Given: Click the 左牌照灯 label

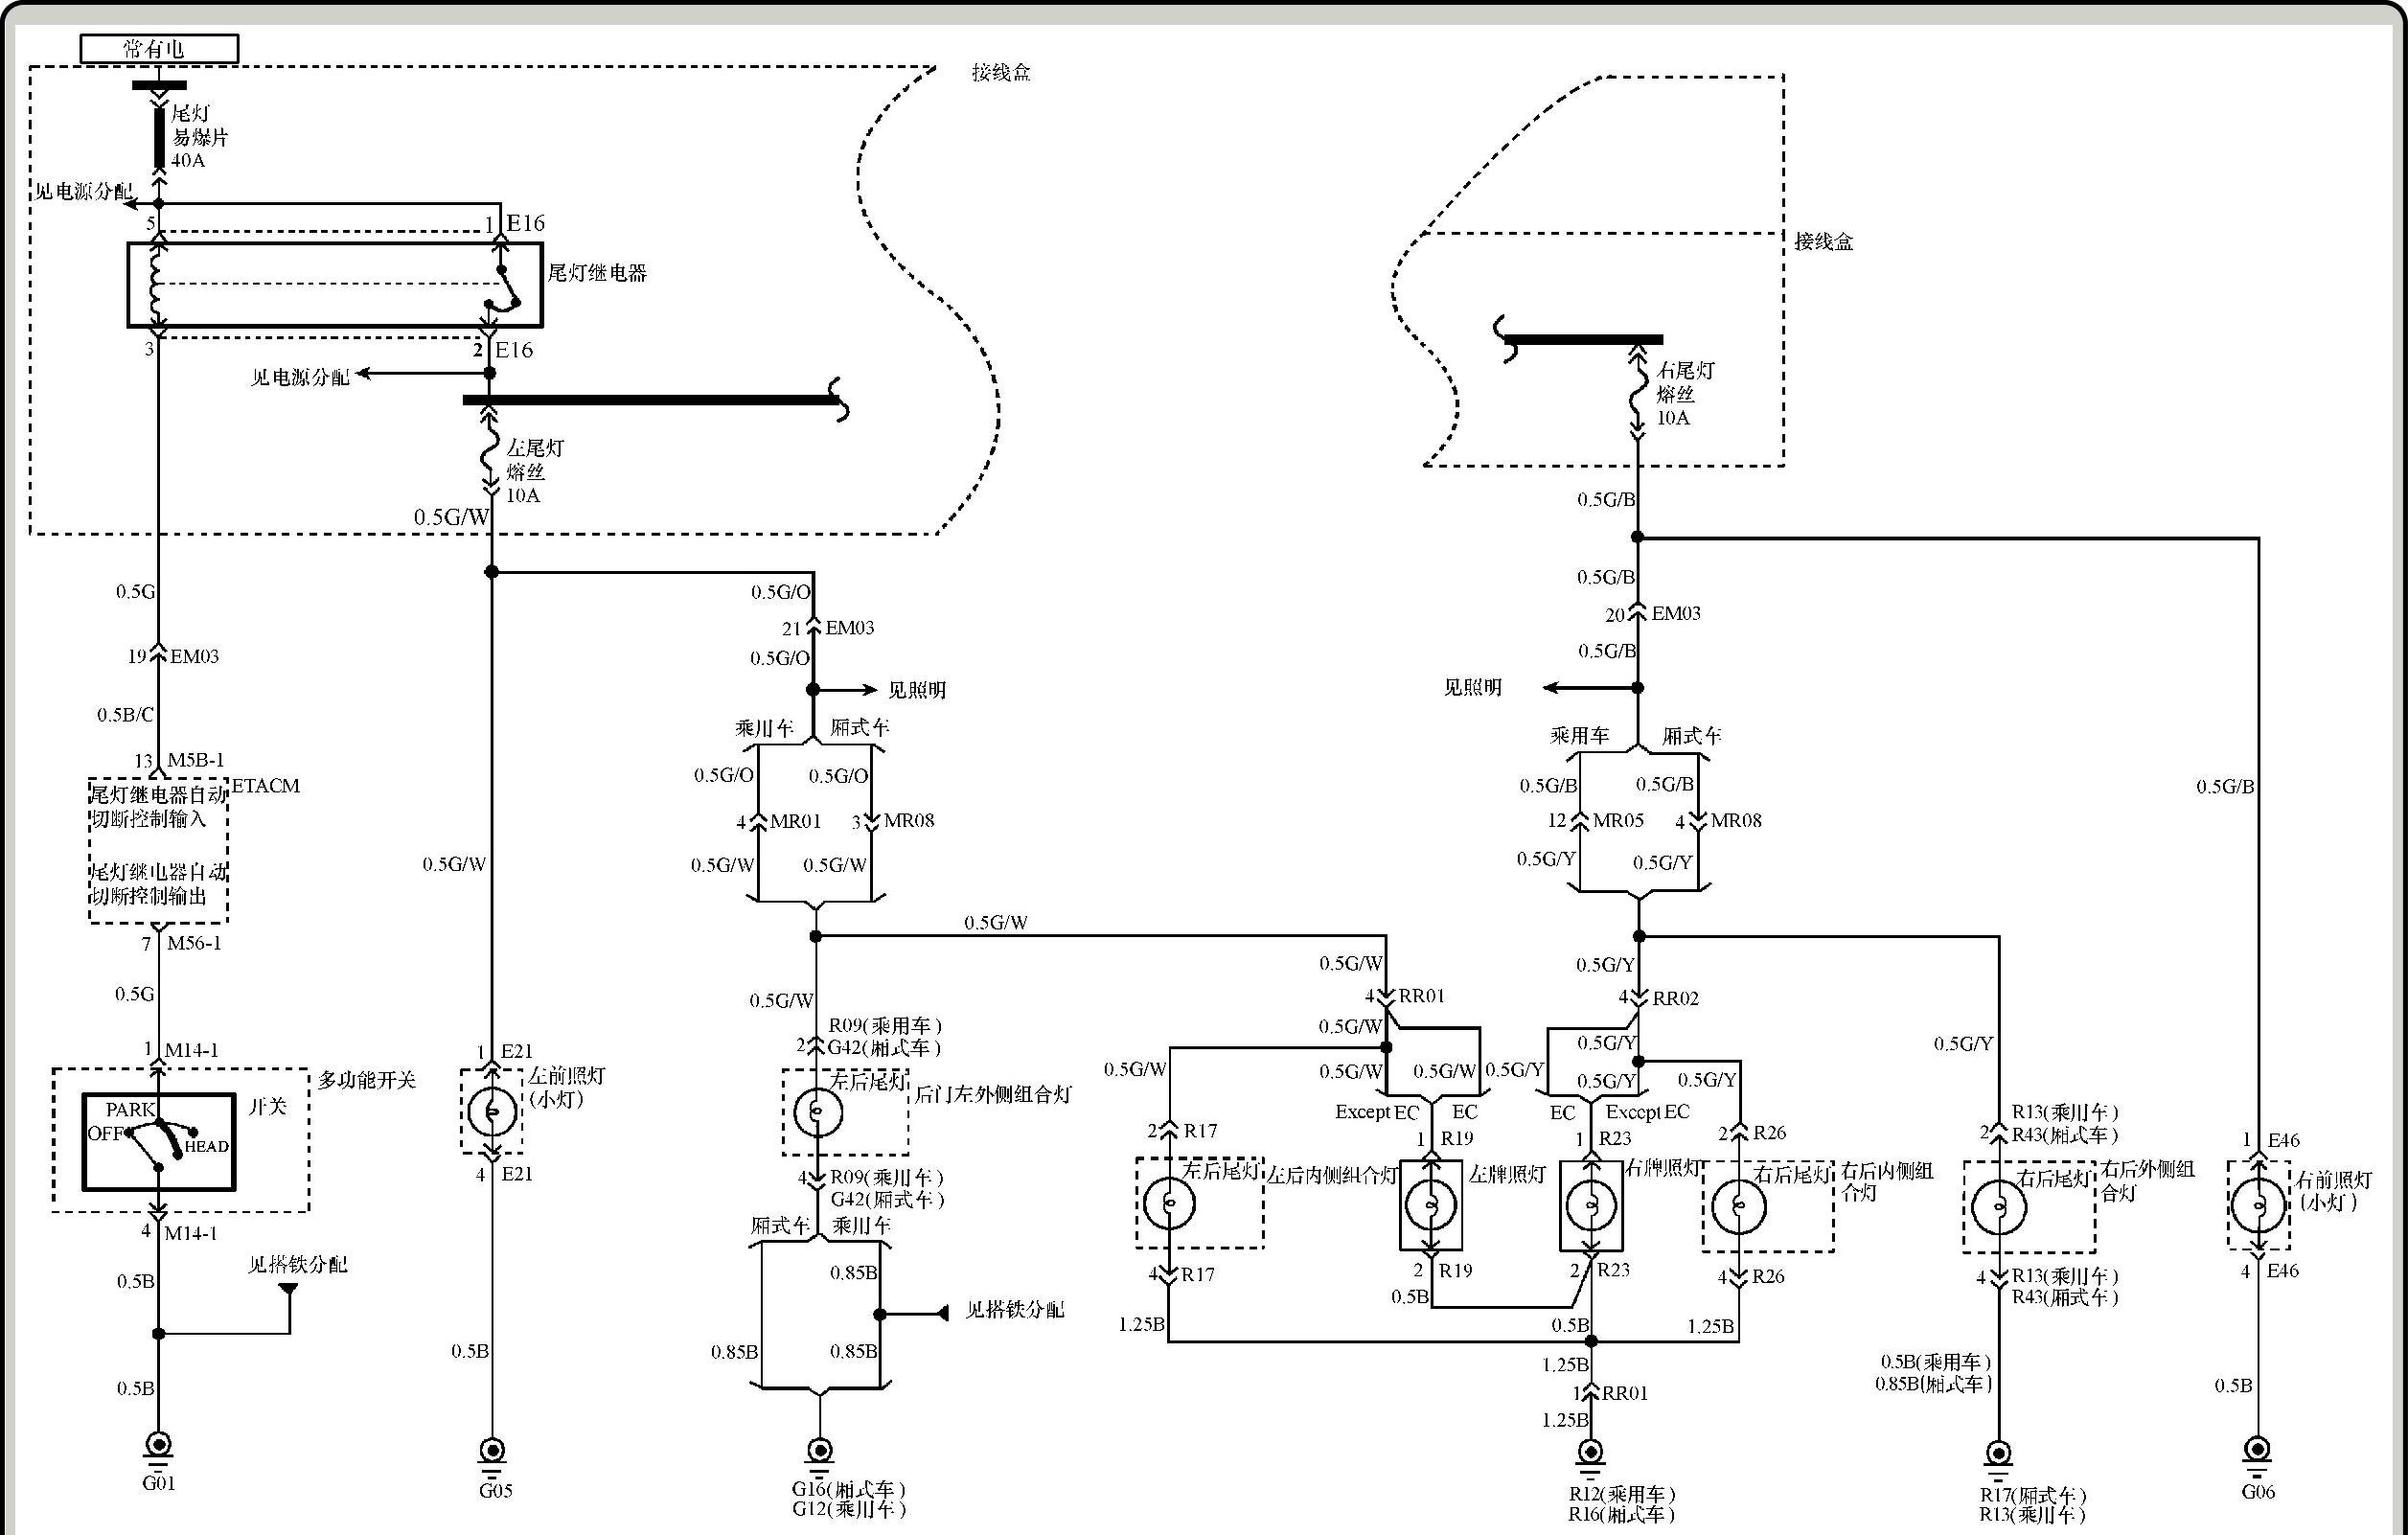Looking at the screenshot, I should 1508,1174.
